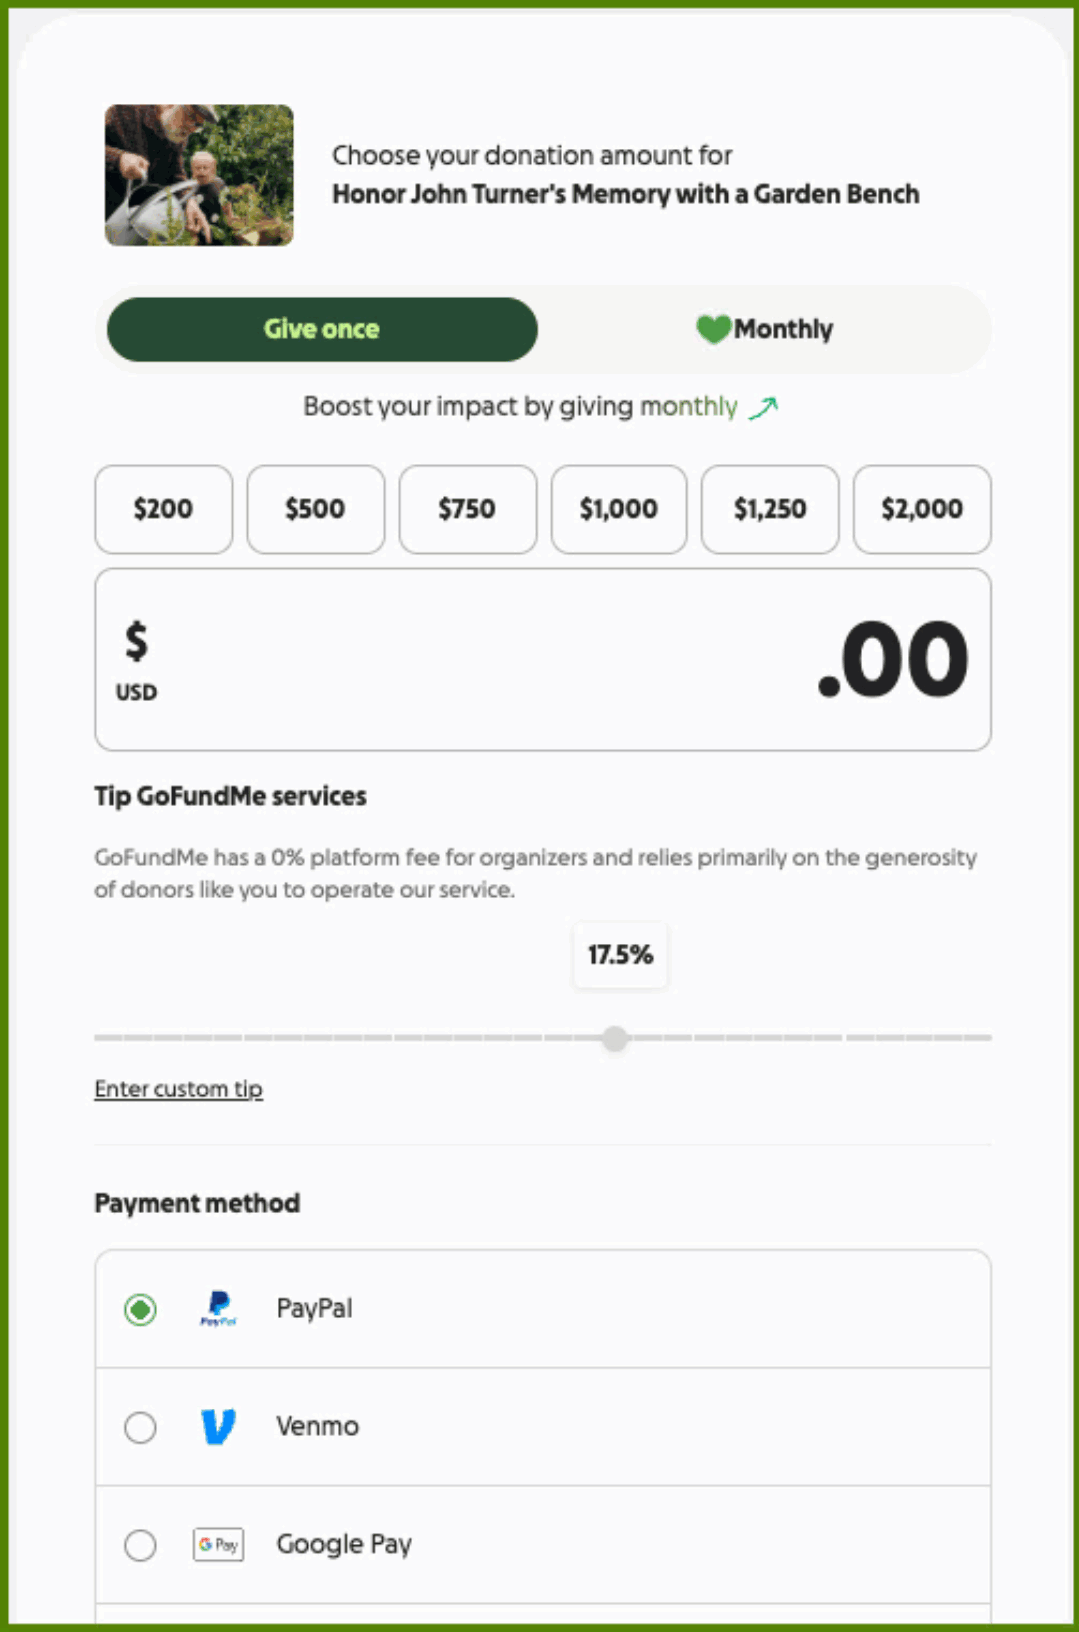Switch to the Give once tab
The width and height of the screenshot is (1079, 1632).
pos(322,329)
